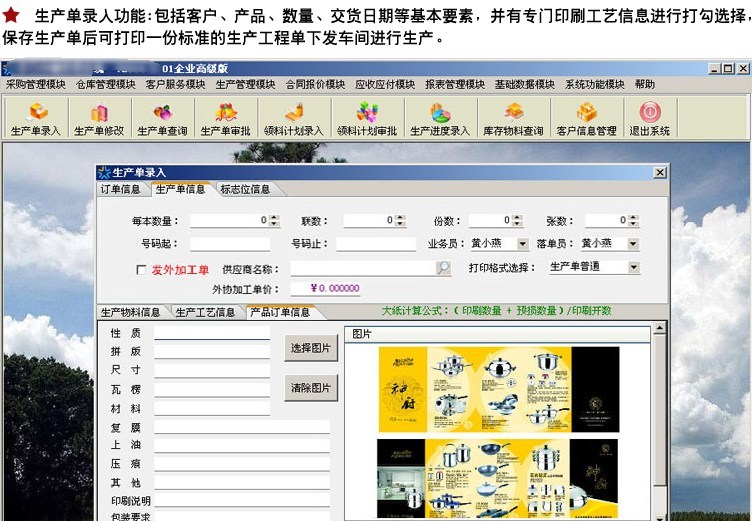The width and height of the screenshot is (752, 521).
Task: Click the upper brochure image thumbnail
Action: (499, 390)
